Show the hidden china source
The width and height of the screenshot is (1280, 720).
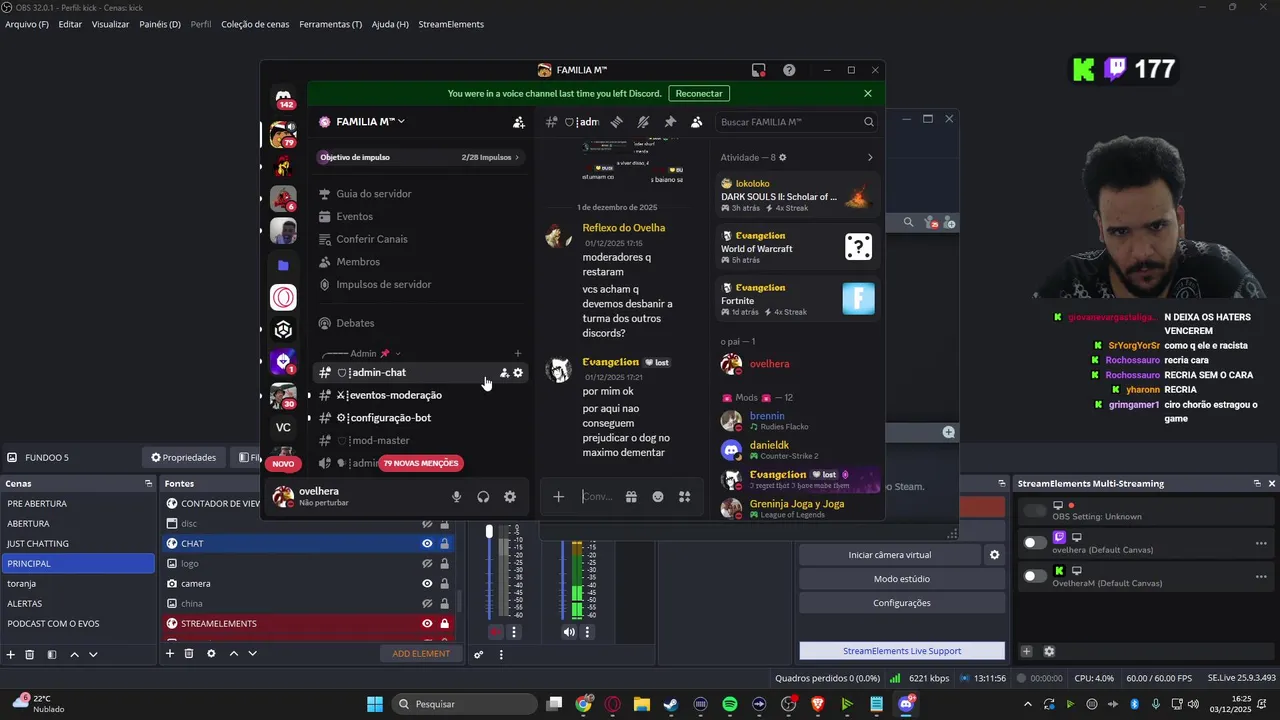point(427,604)
